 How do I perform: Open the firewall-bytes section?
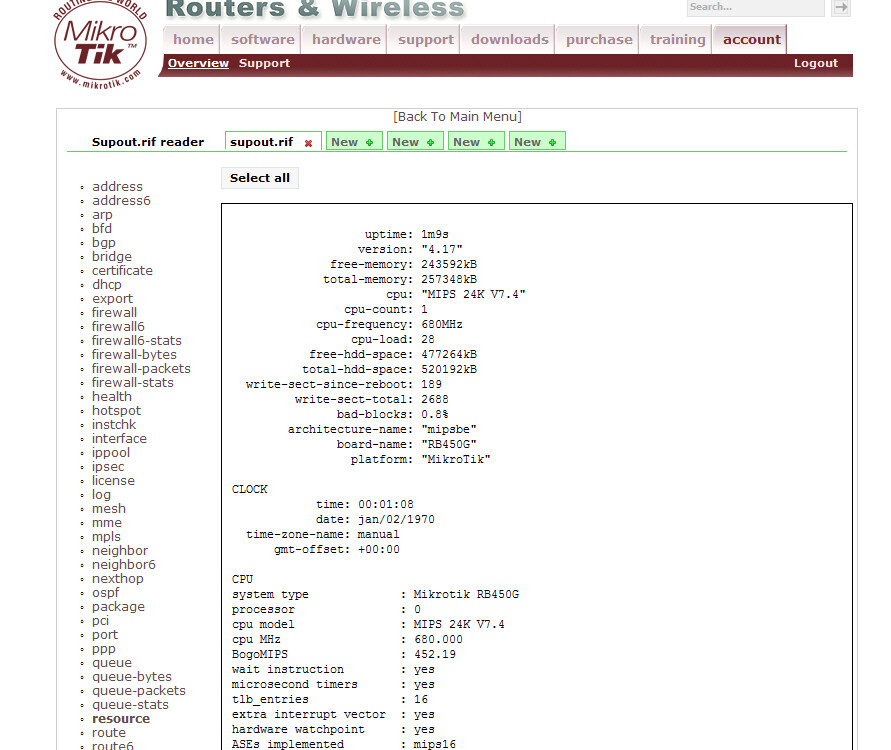coord(135,355)
